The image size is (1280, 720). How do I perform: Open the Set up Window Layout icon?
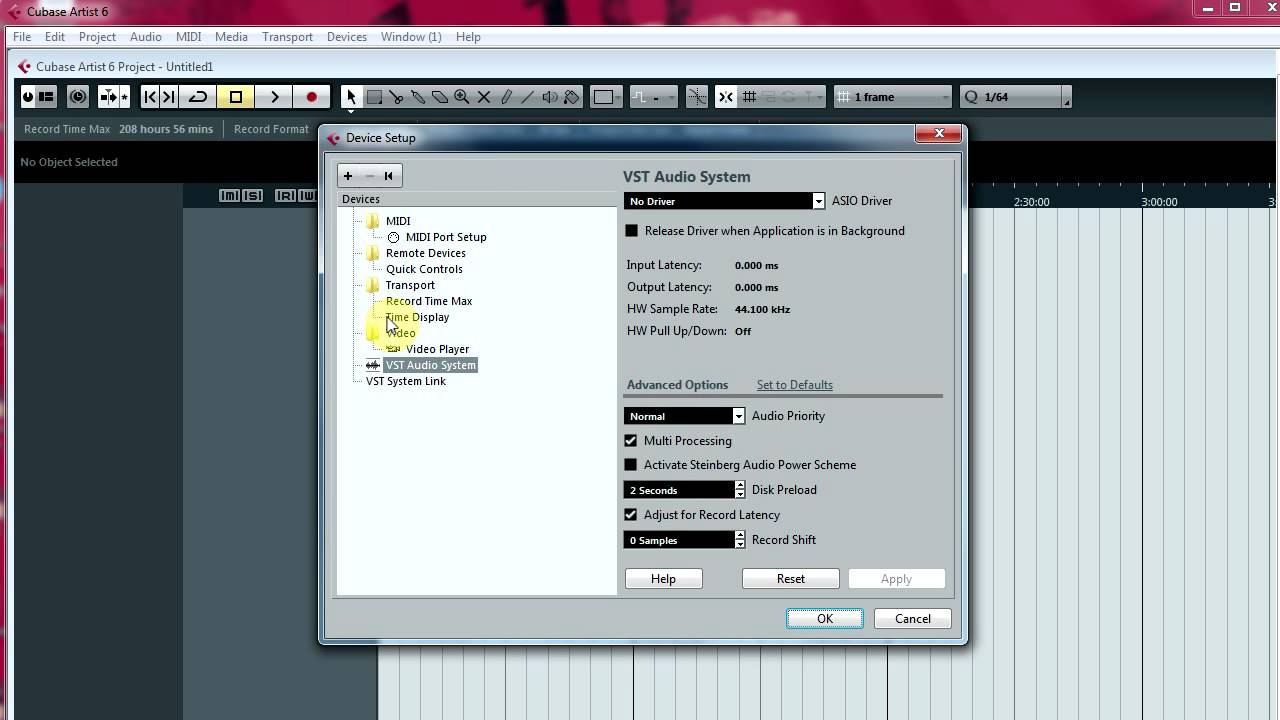pos(46,97)
